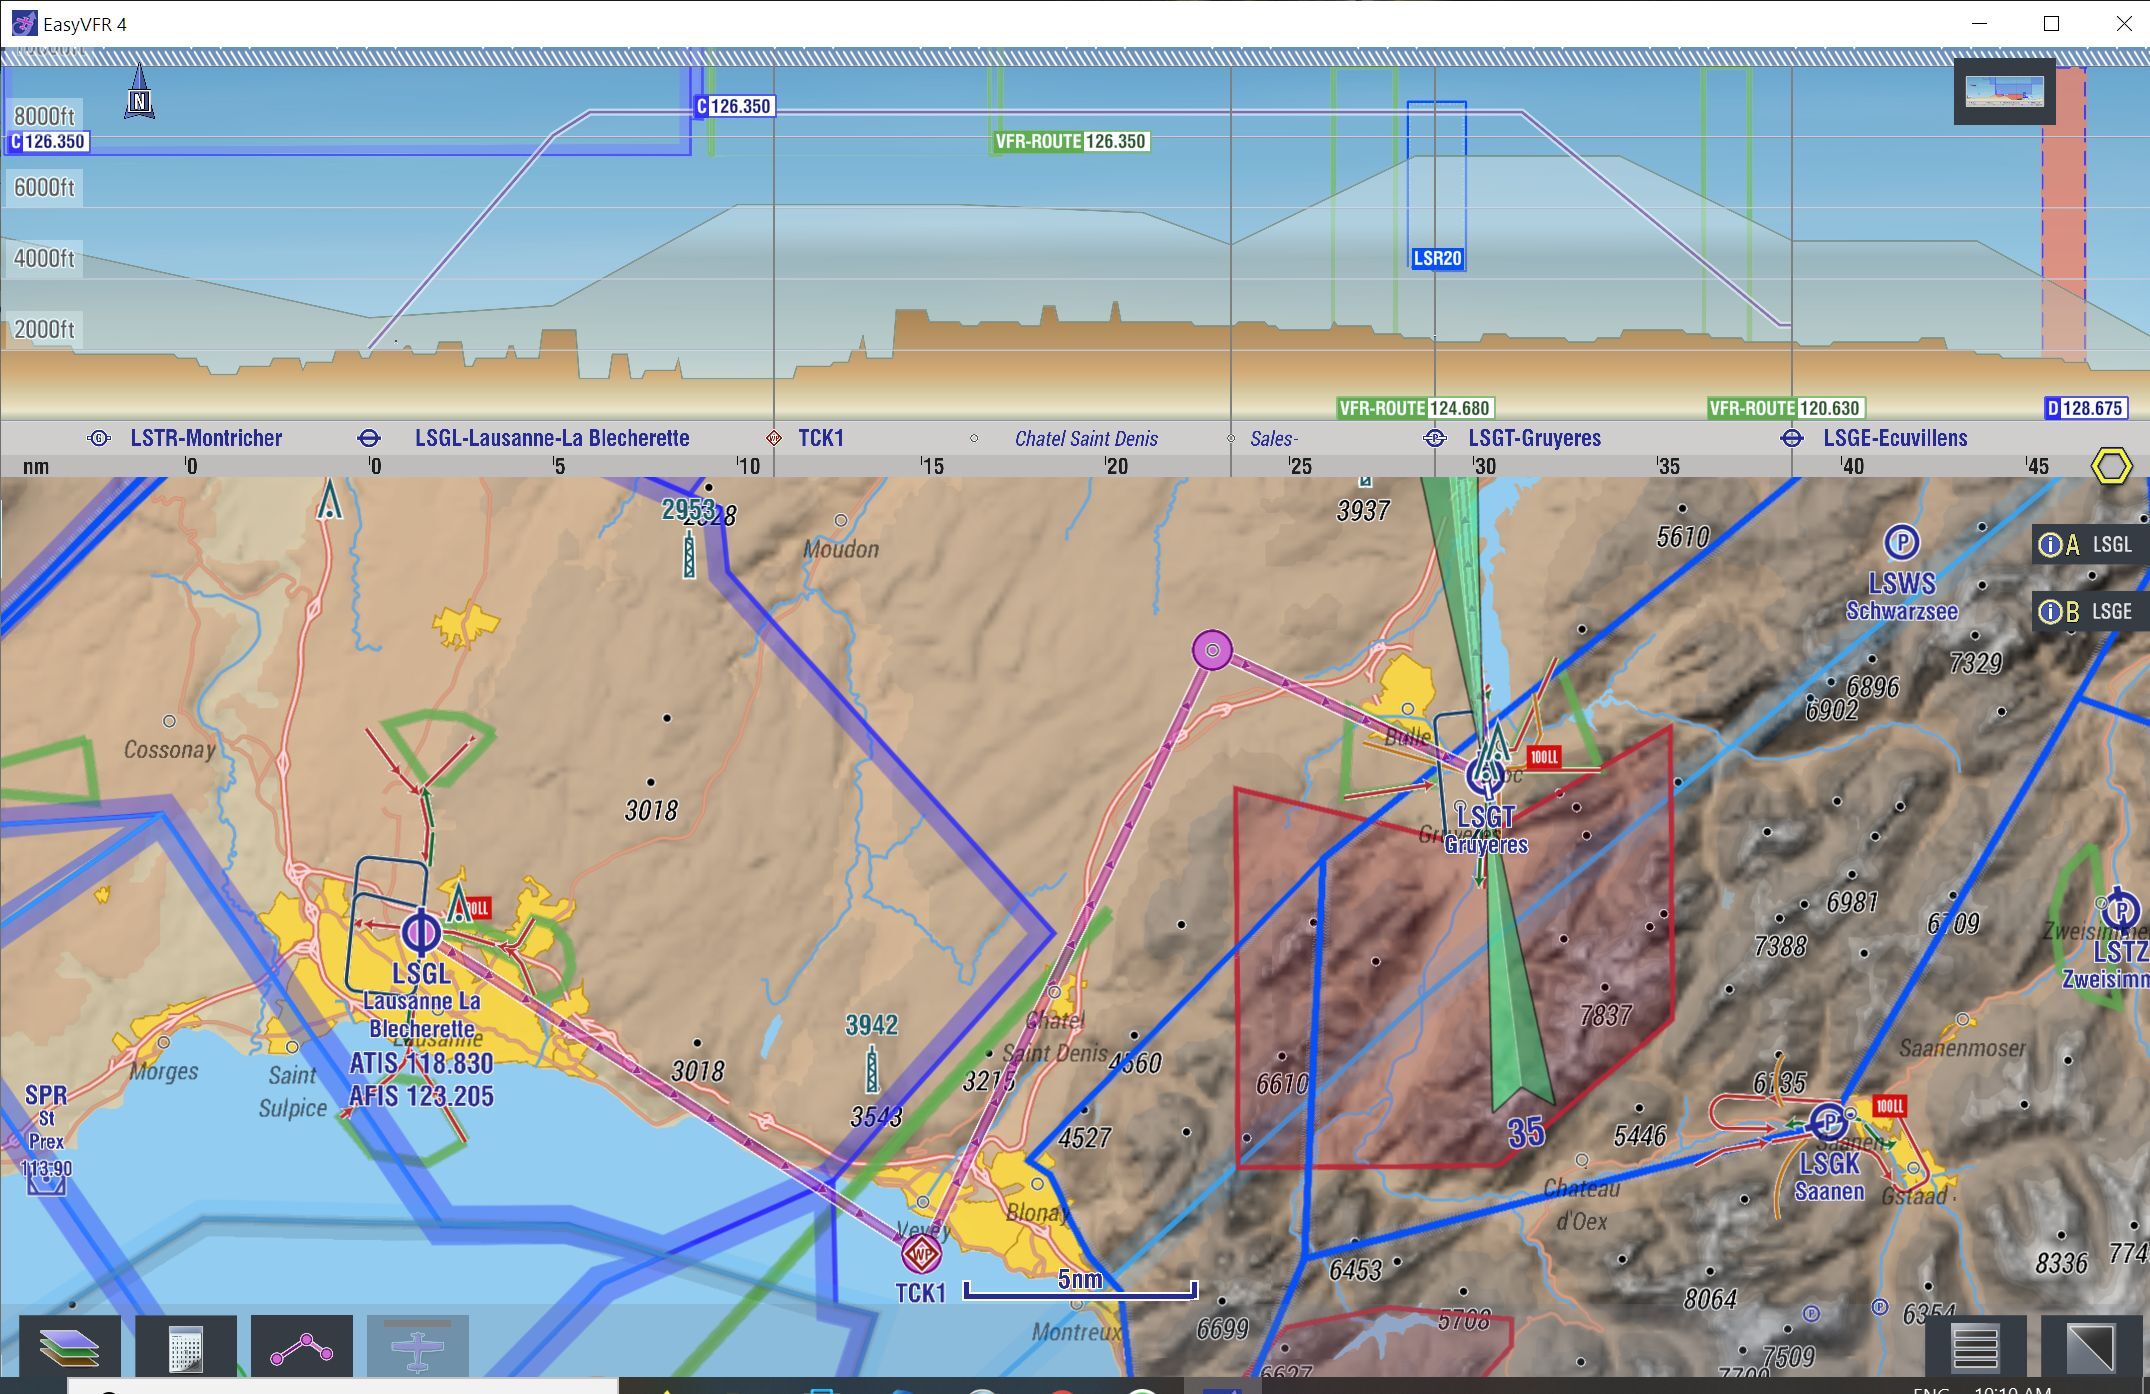The width and height of the screenshot is (2150, 1394).
Task: Select LSGT-Gruyeres in the route bar
Action: (x=1533, y=438)
